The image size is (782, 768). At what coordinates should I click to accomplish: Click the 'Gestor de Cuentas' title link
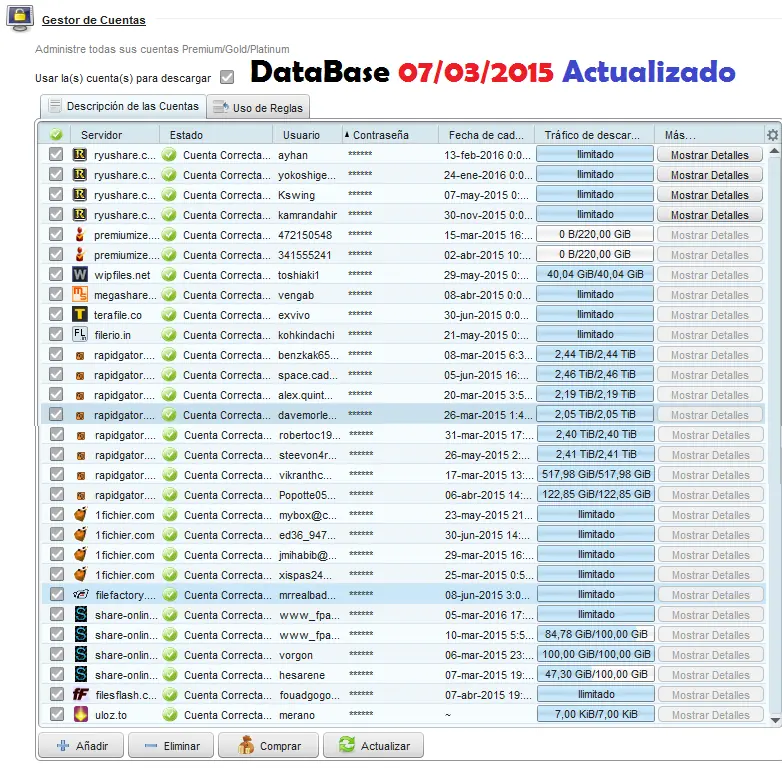click(94, 20)
